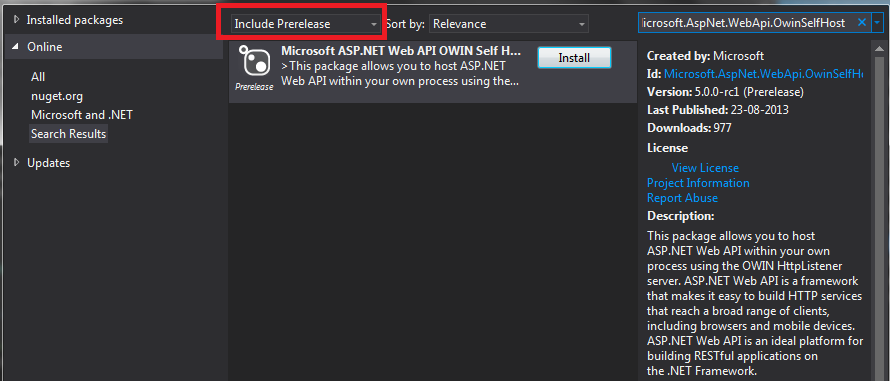Click the details pane vertical scrollbar

[x=878, y=210]
